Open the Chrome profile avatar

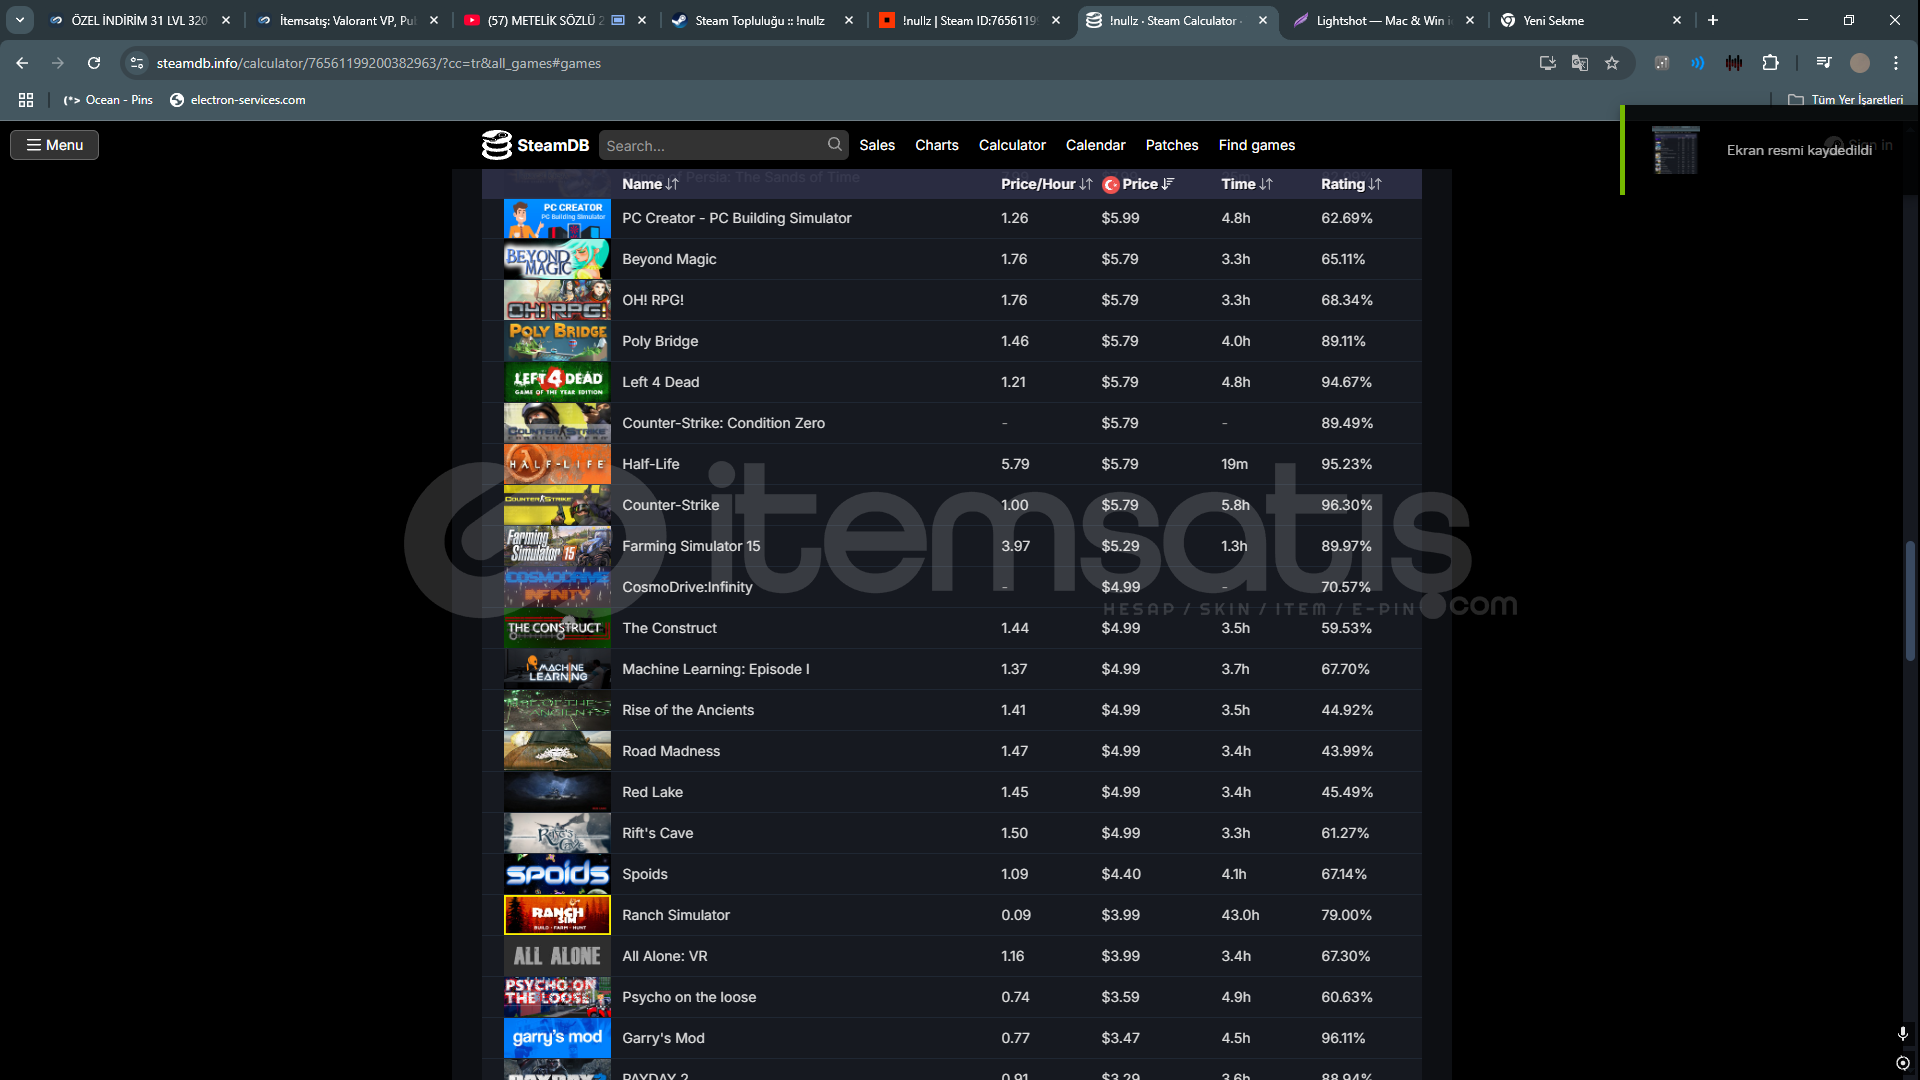pyautogui.click(x=1859, y=63)
